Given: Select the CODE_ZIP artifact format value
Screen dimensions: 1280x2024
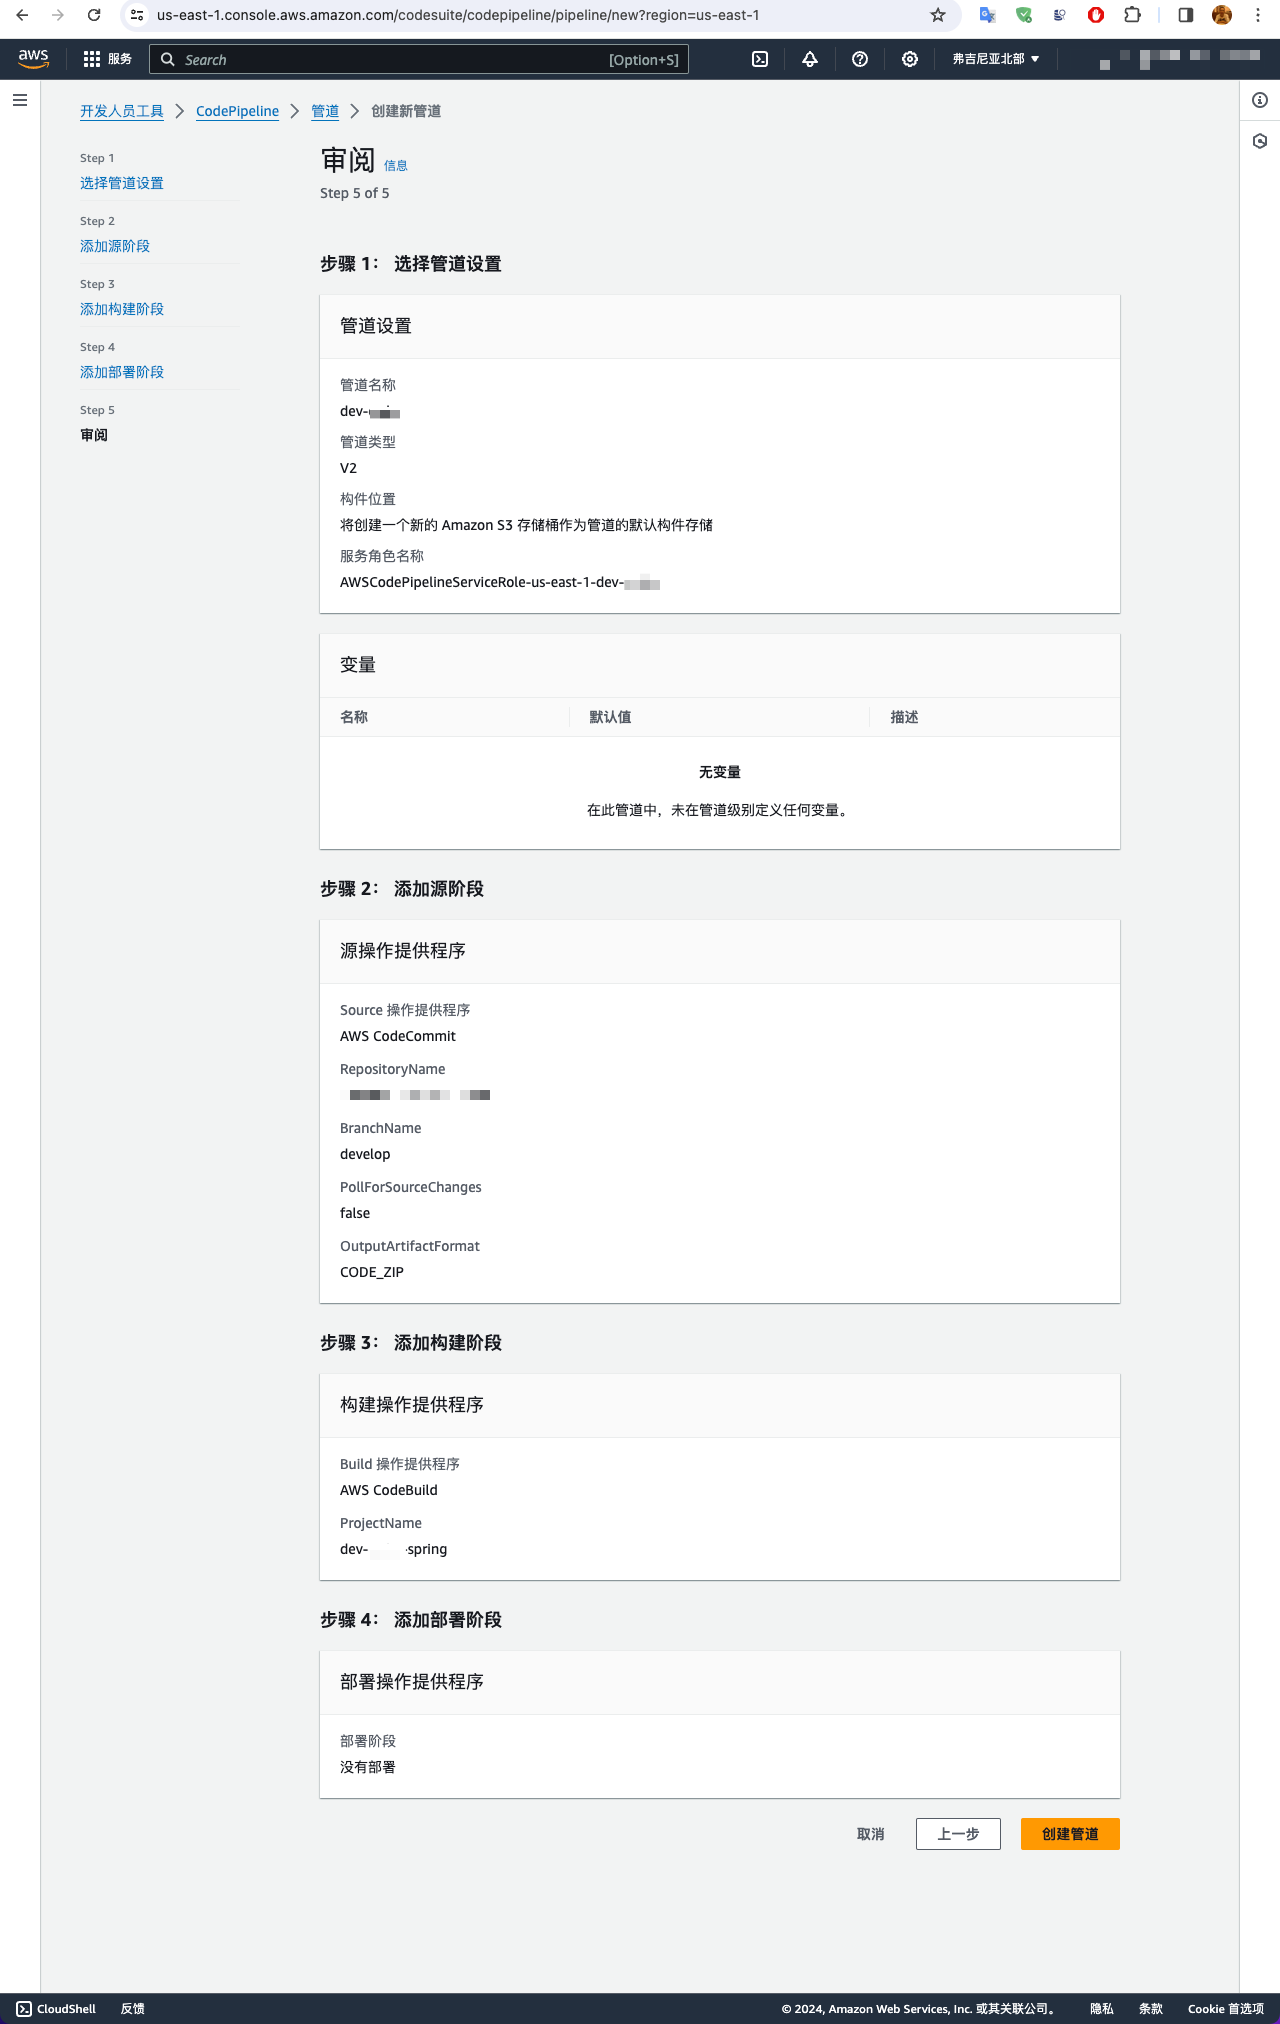Looking at the screenshot, I should coord(372,1272).
